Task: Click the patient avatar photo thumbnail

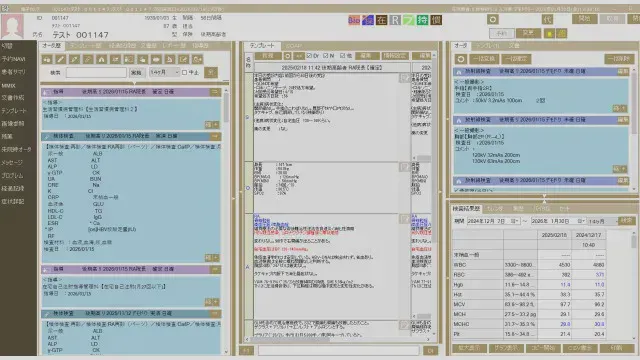Action: [12, 26]
